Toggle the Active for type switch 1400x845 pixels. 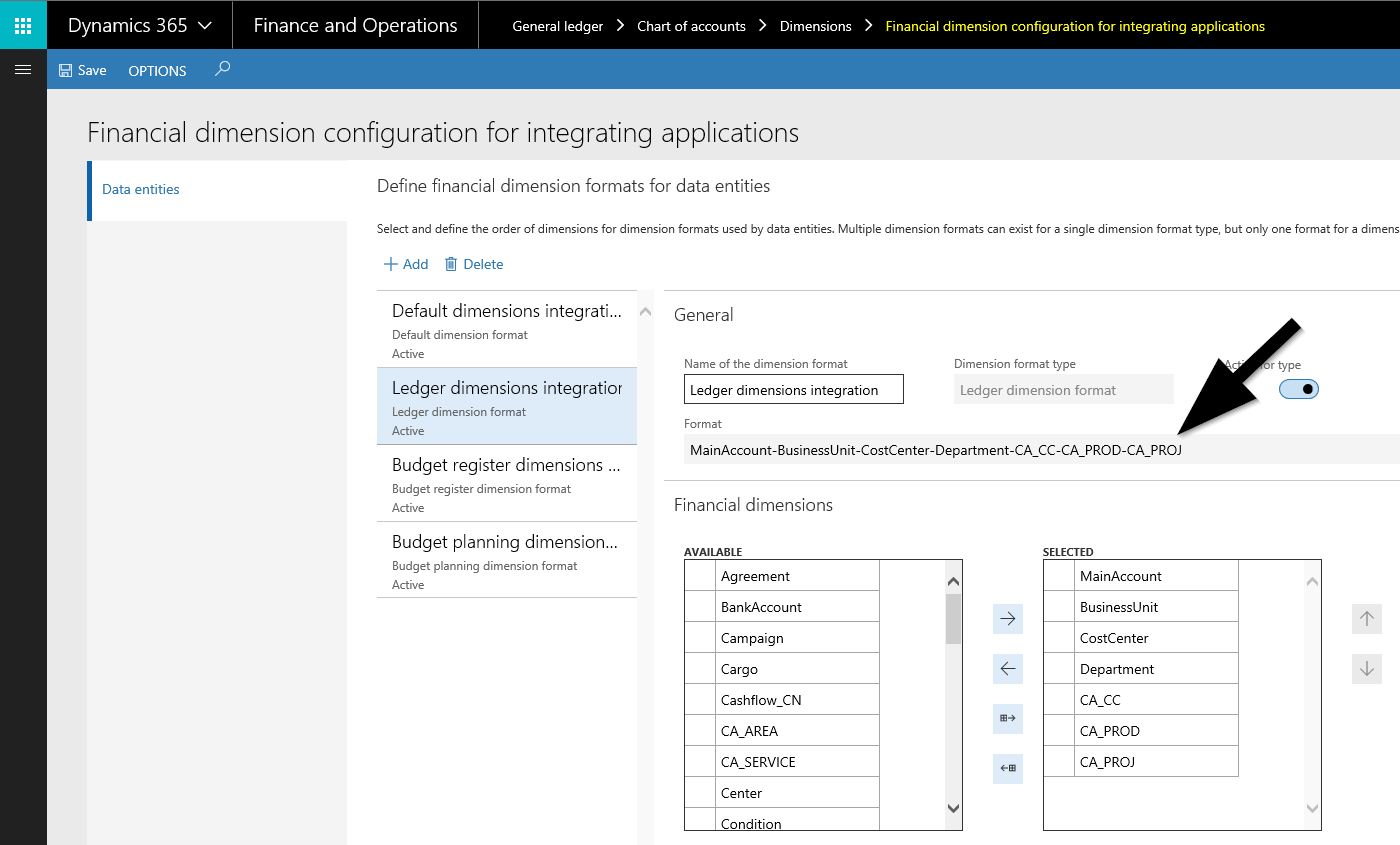coord(1298,389)
